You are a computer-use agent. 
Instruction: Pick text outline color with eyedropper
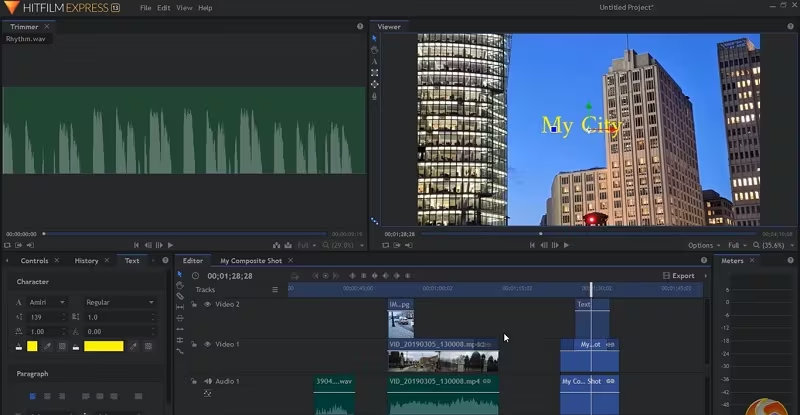pos(133,346)
